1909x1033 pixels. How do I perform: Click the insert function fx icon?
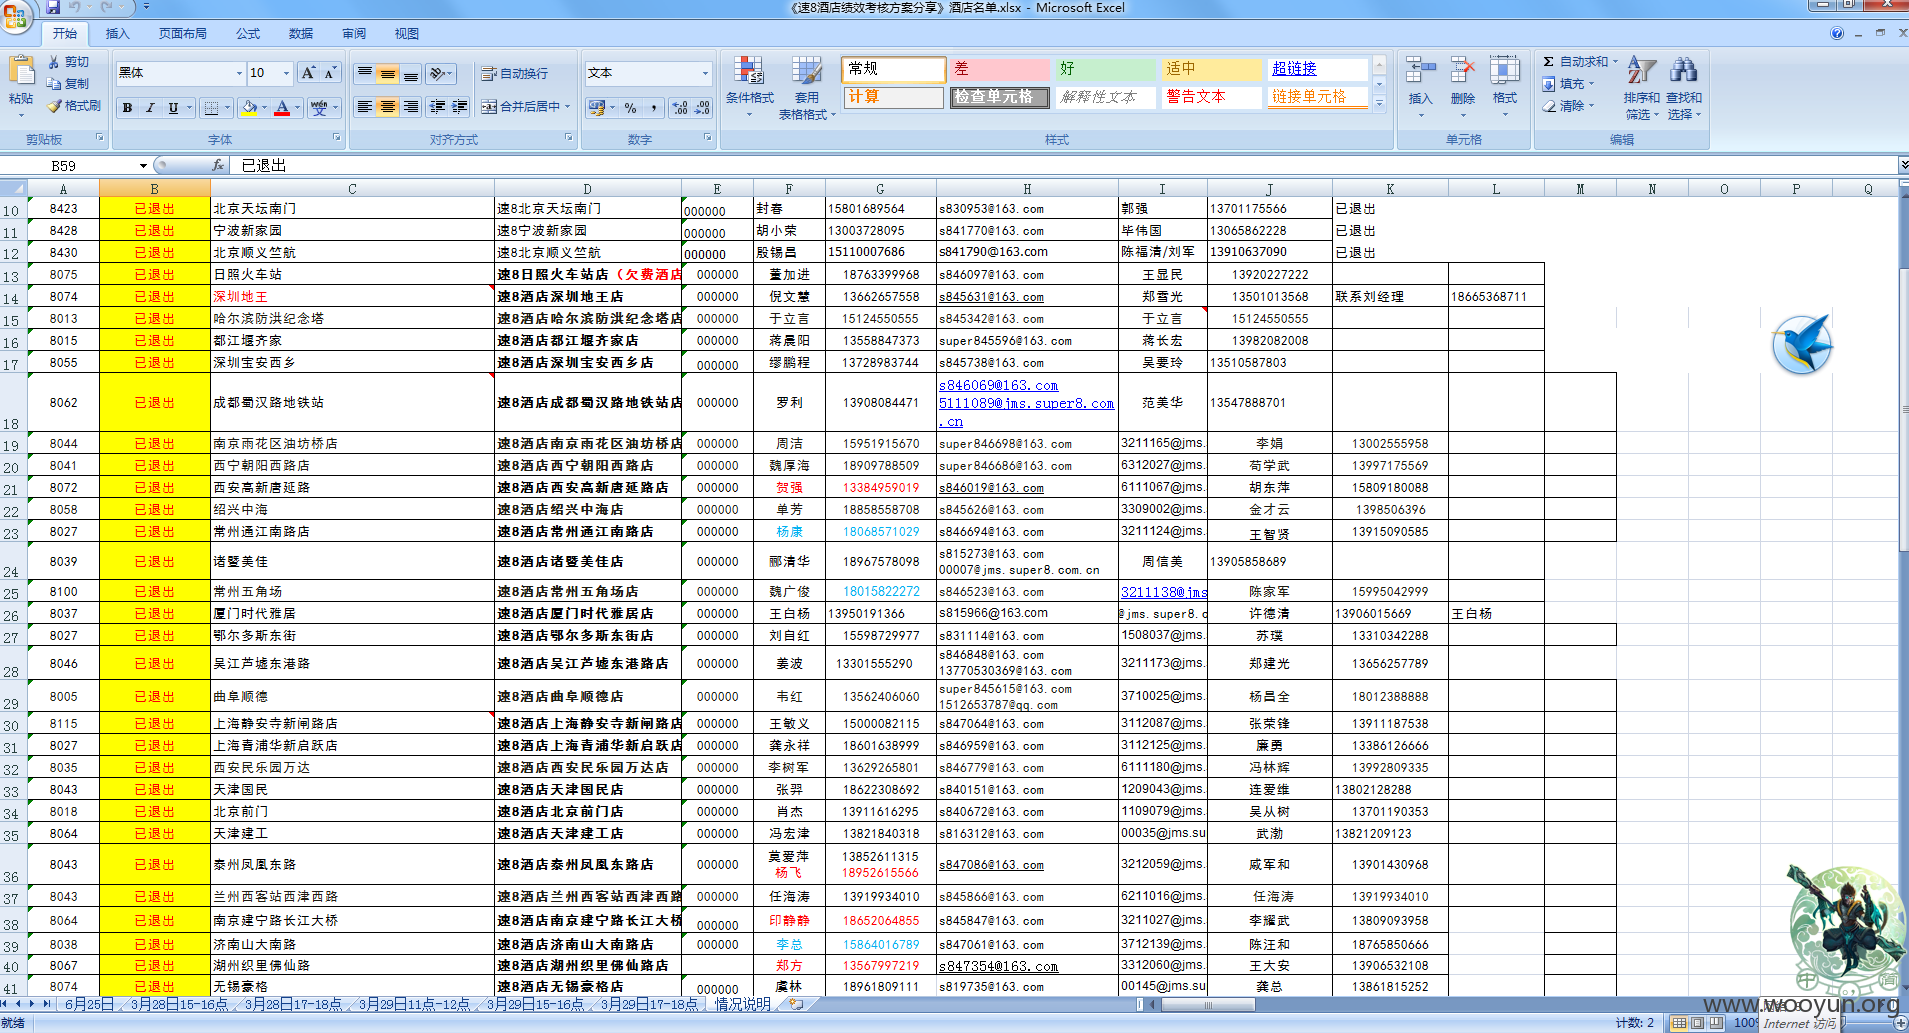point(218,165)
